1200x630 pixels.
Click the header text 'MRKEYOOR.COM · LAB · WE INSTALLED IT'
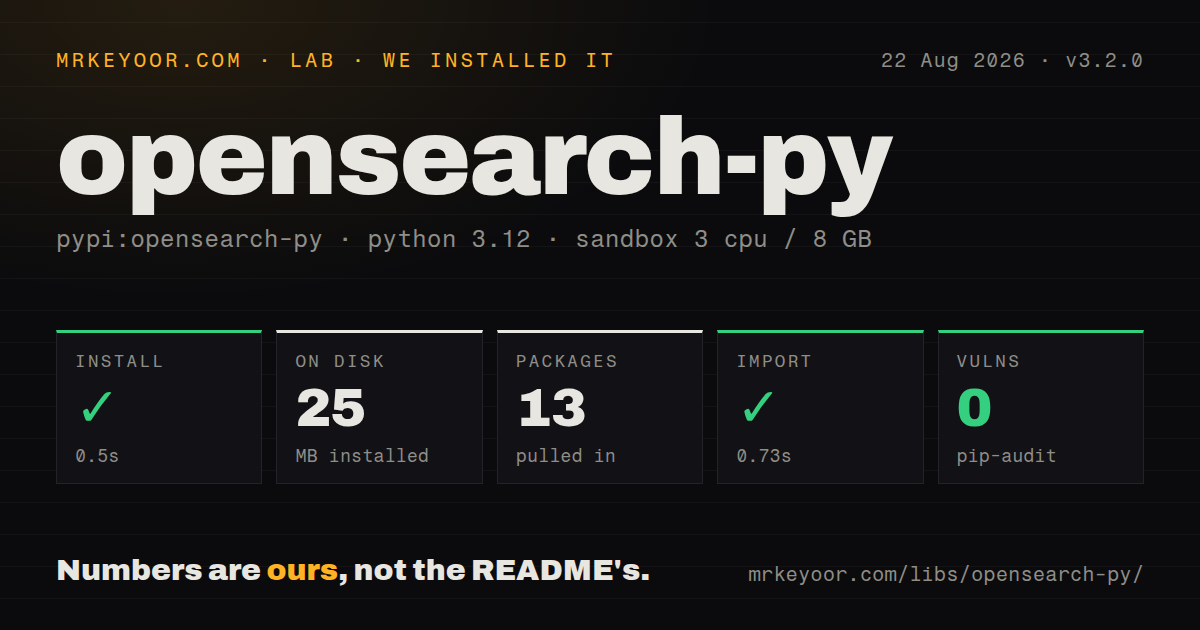[335, 61]
